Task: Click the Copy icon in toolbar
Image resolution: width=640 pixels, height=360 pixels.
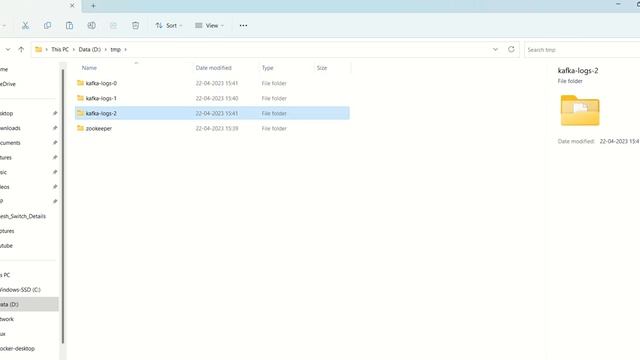Action: click(47, 25)
